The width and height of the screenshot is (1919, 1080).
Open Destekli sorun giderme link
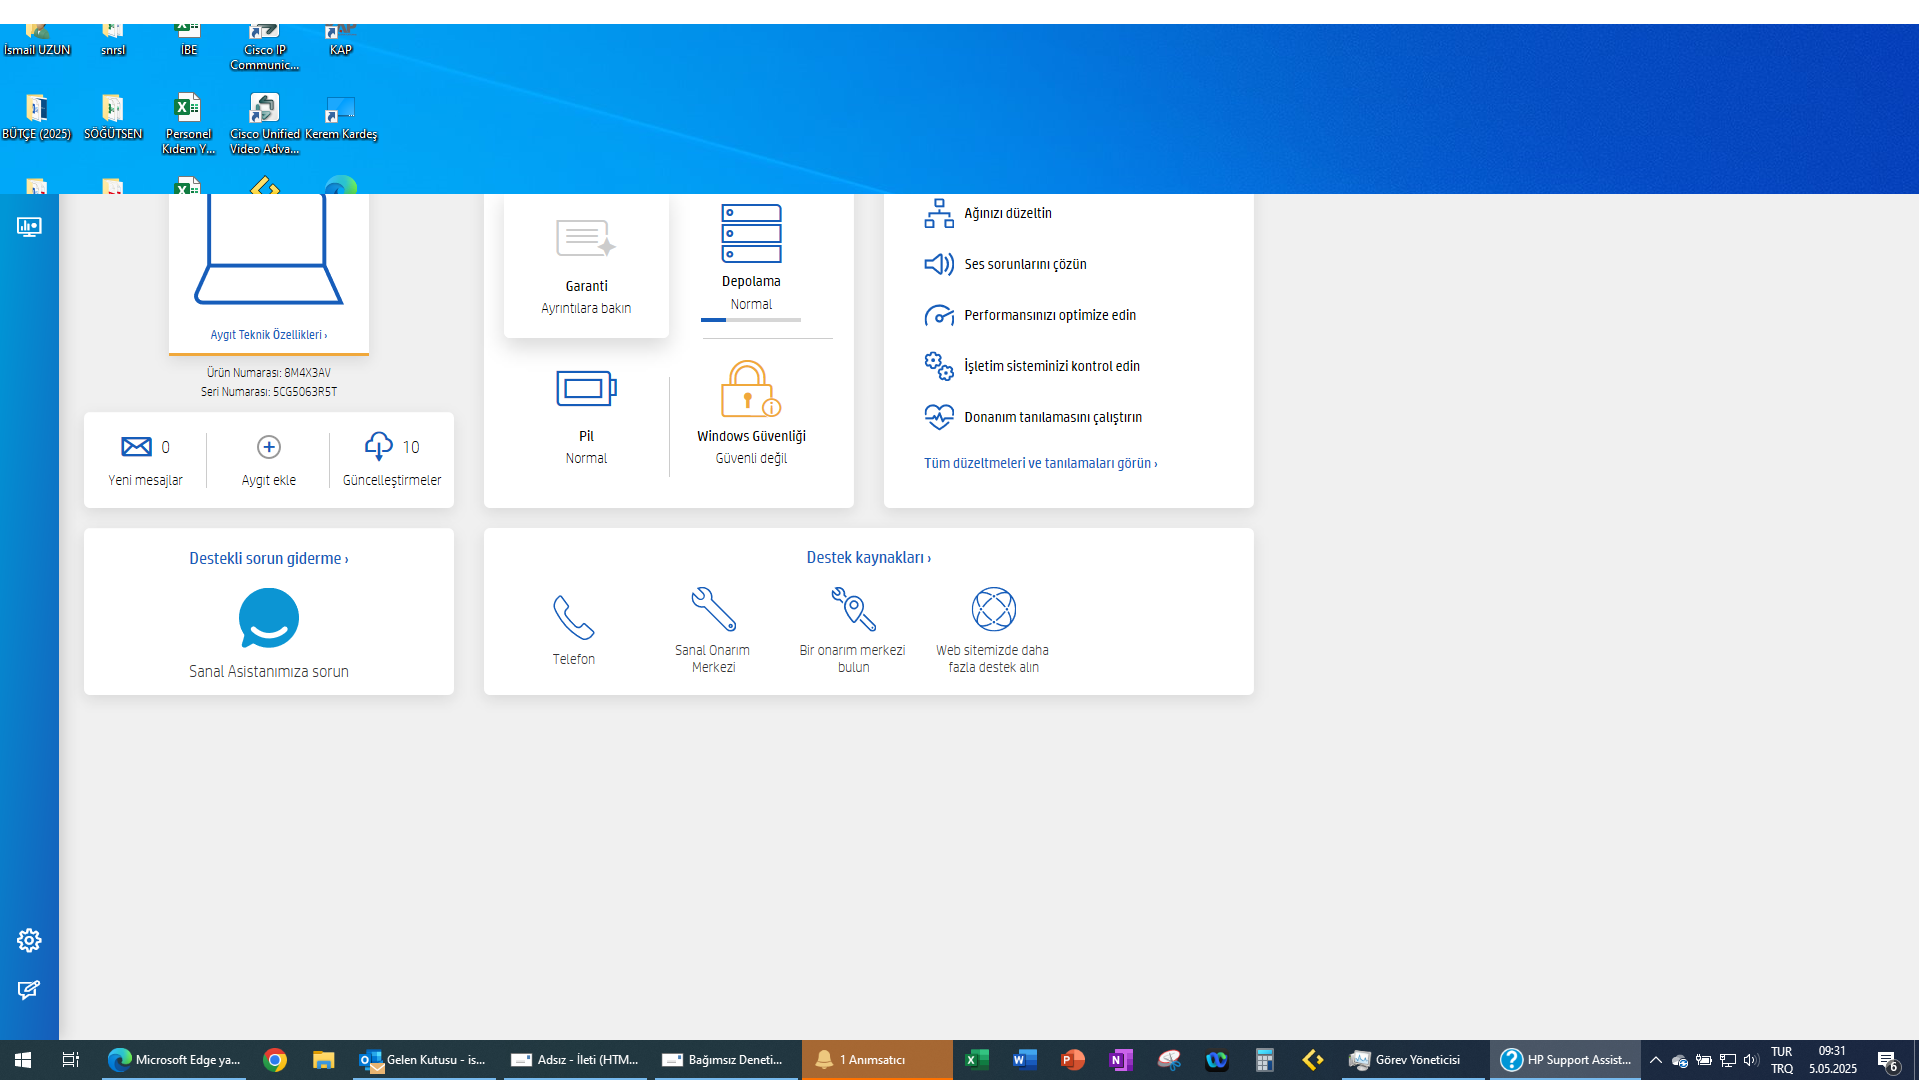tap(269, 558)
